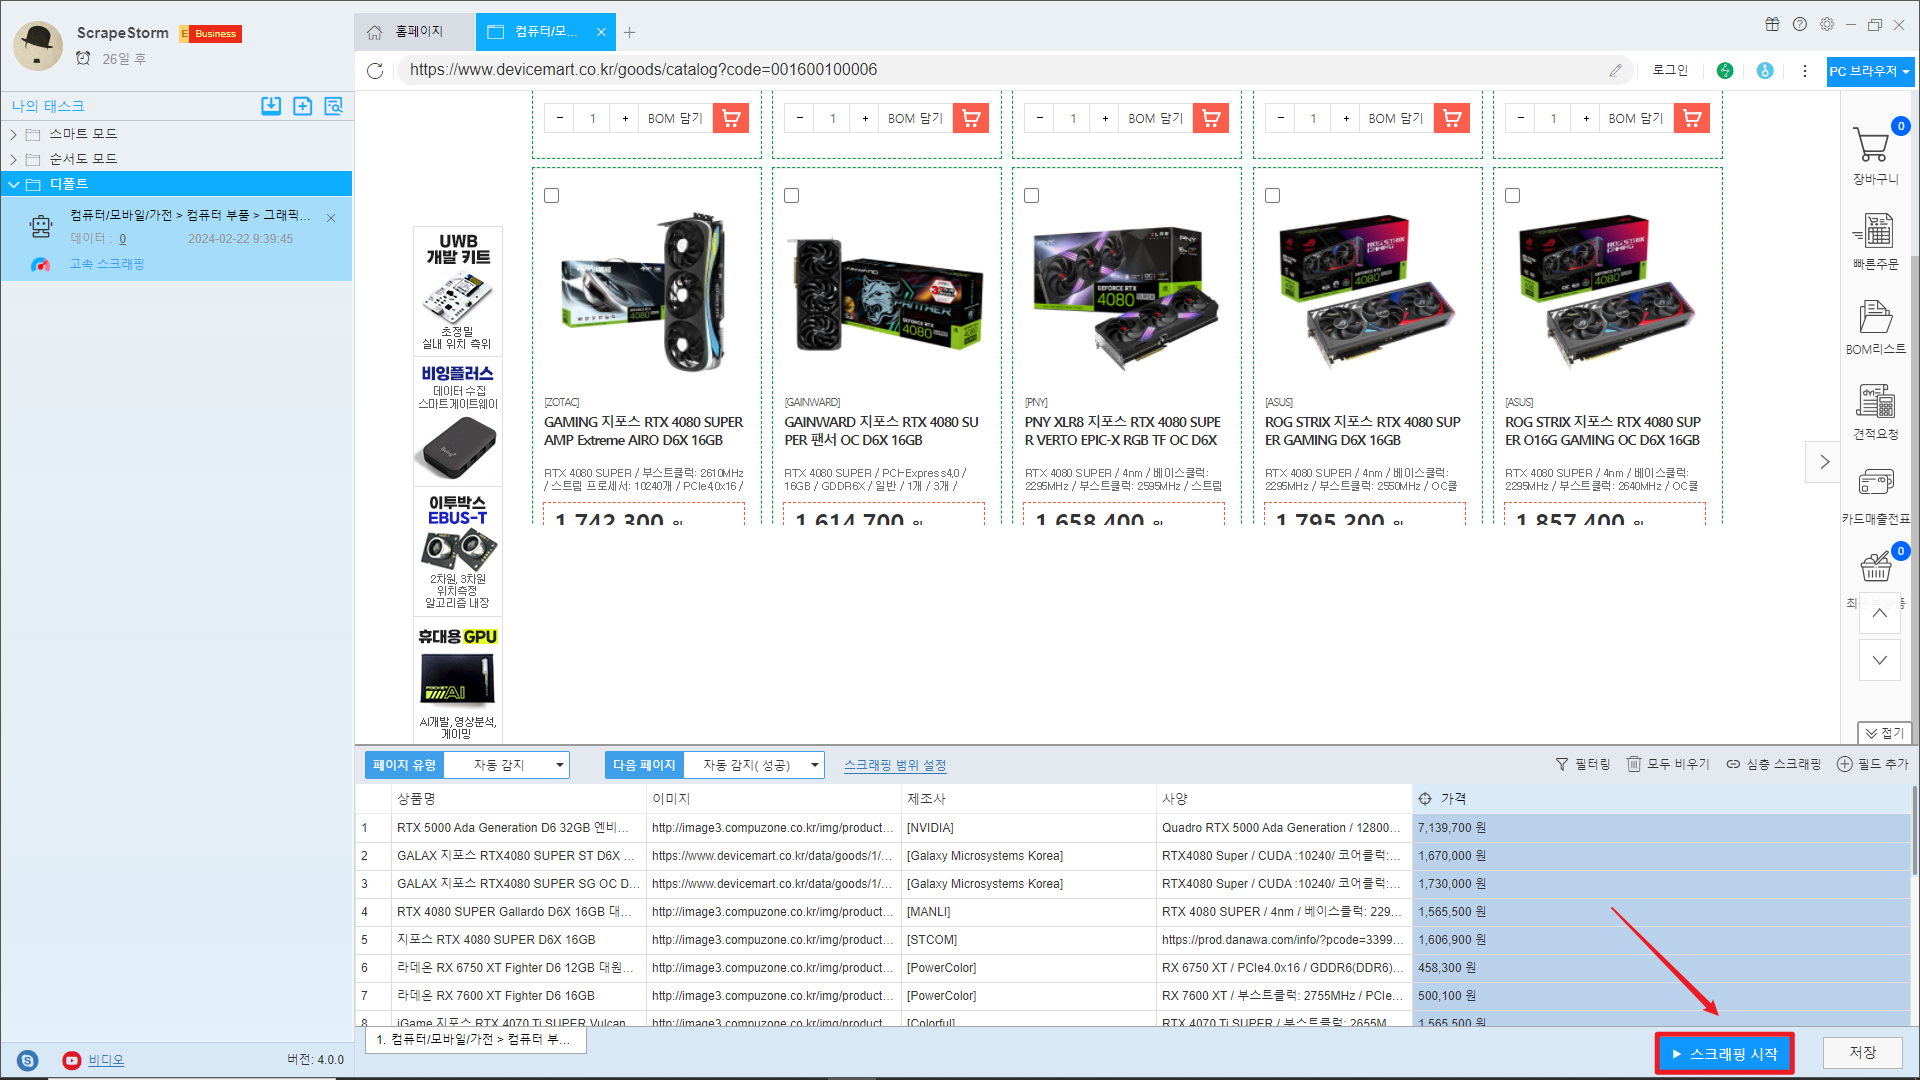This screenshot has width=1920, height=1080.
Task: Close the 컴퓨터/모바일/가전 task item
Action: 331,217
